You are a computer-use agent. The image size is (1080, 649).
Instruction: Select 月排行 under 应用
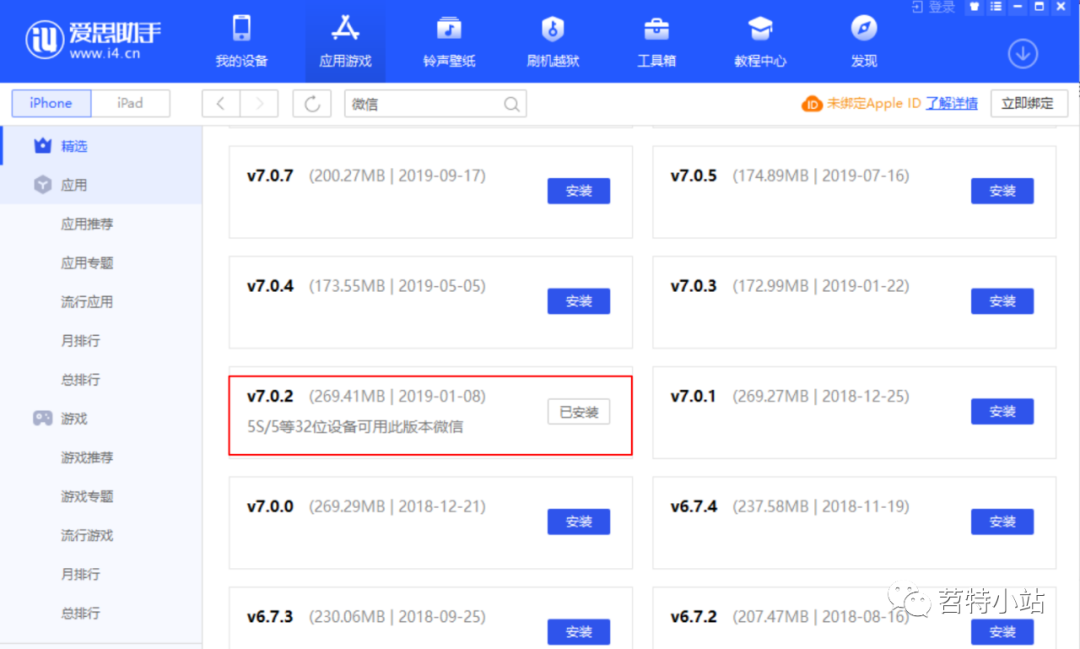point(81,341)
